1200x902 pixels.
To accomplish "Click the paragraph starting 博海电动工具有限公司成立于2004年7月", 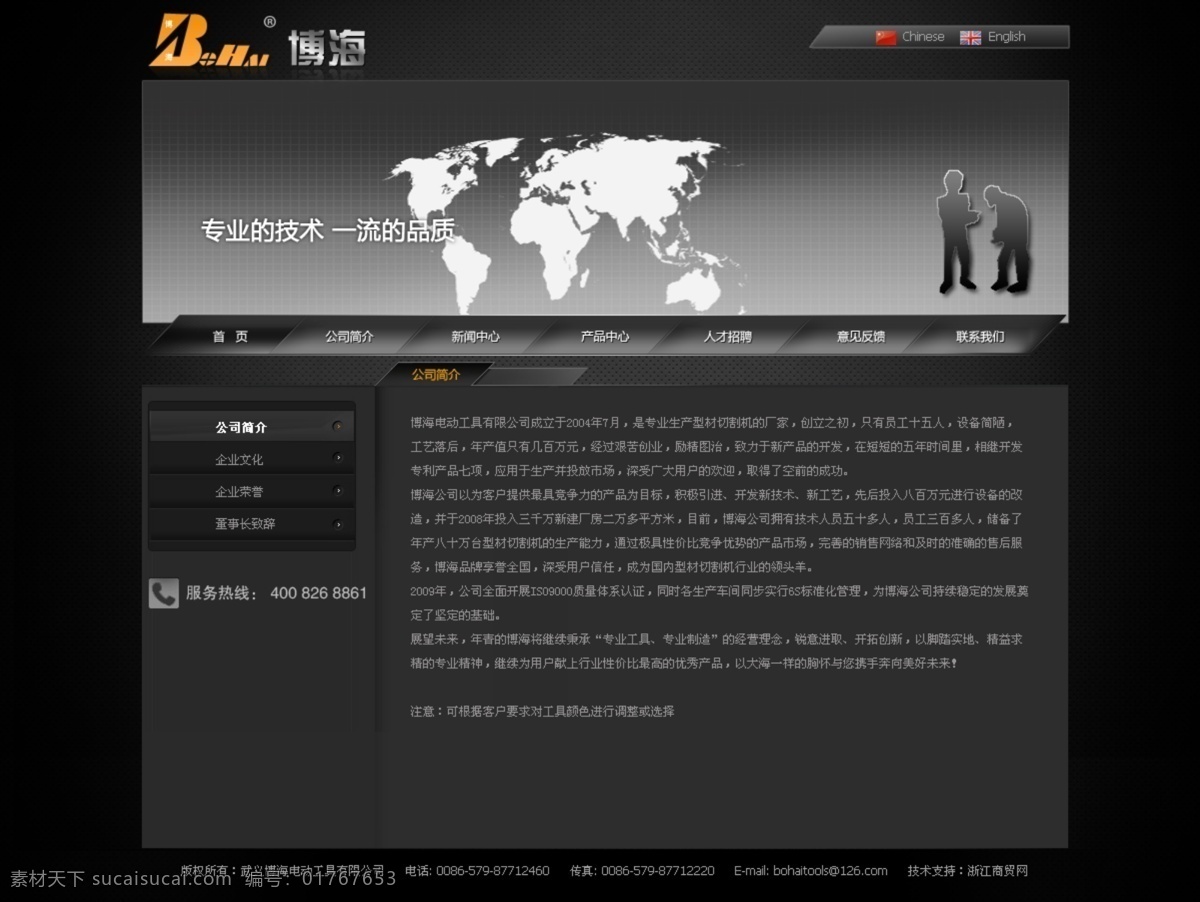I will (717, 447).
